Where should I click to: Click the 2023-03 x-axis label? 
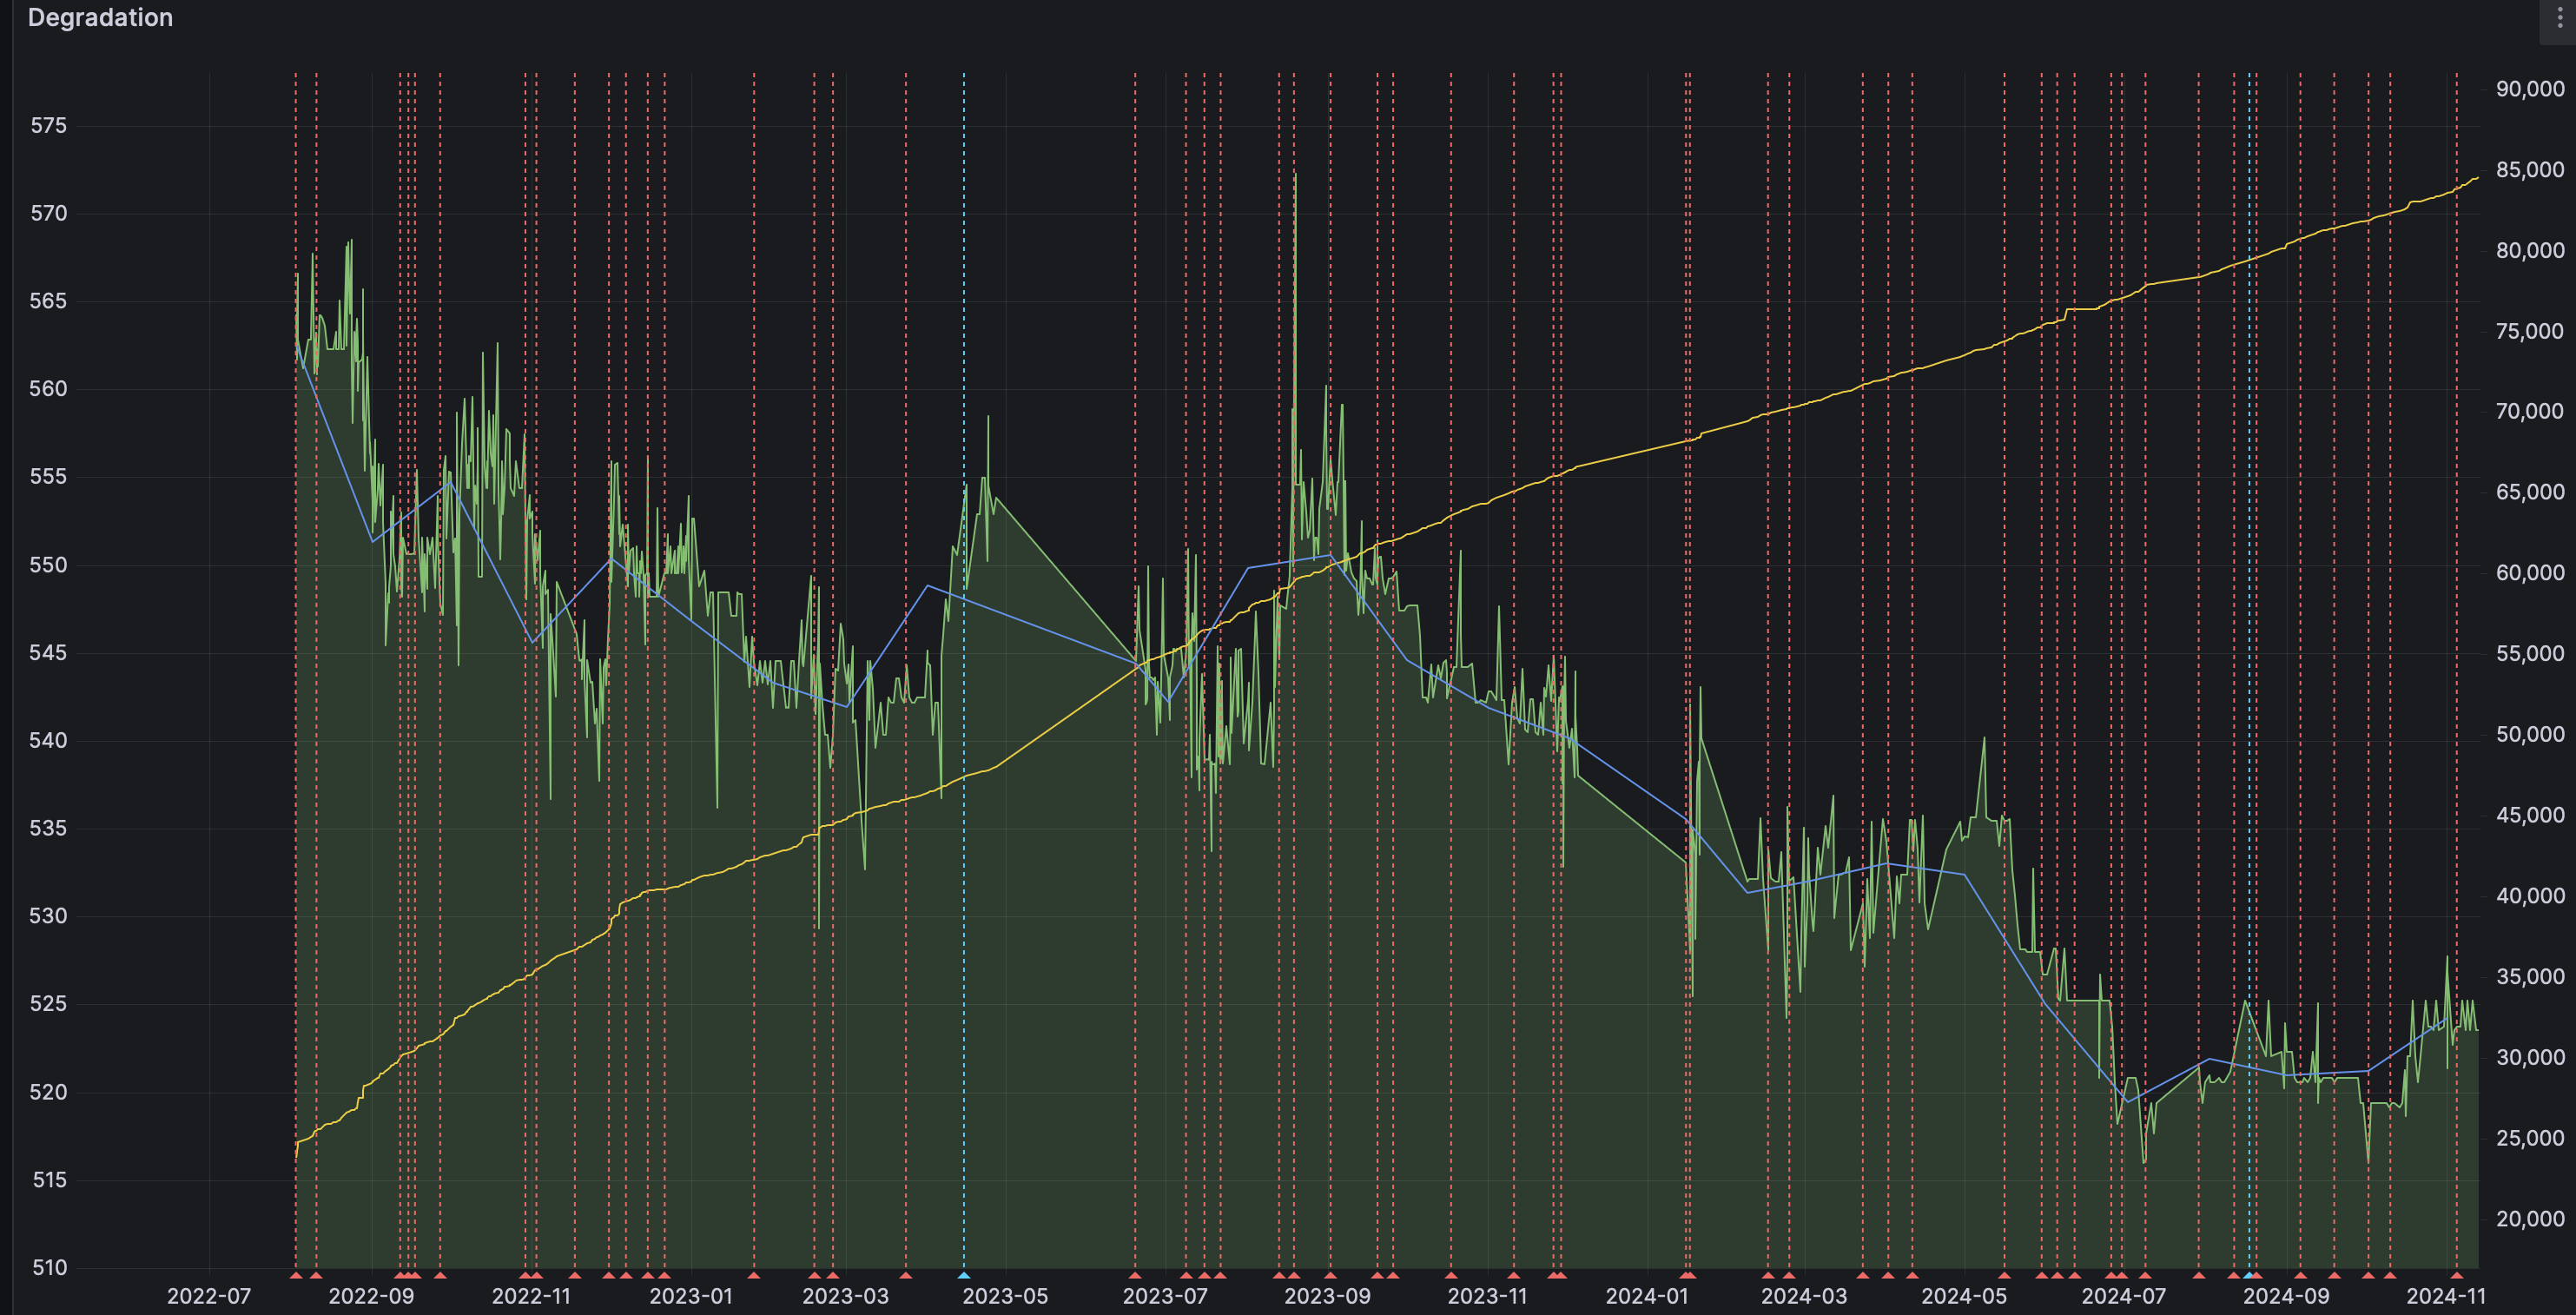pyautogui.click(x=846, y=1296)
